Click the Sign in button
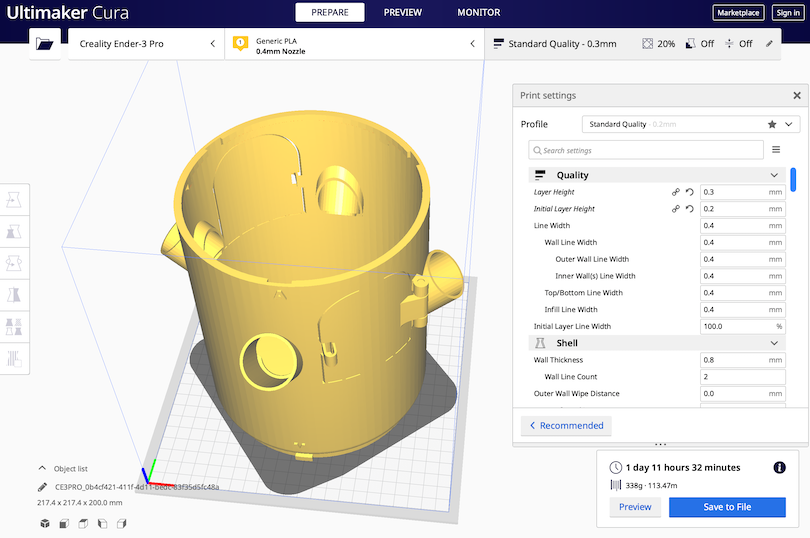This screenshot has width=810, height=538. (788, 13)
